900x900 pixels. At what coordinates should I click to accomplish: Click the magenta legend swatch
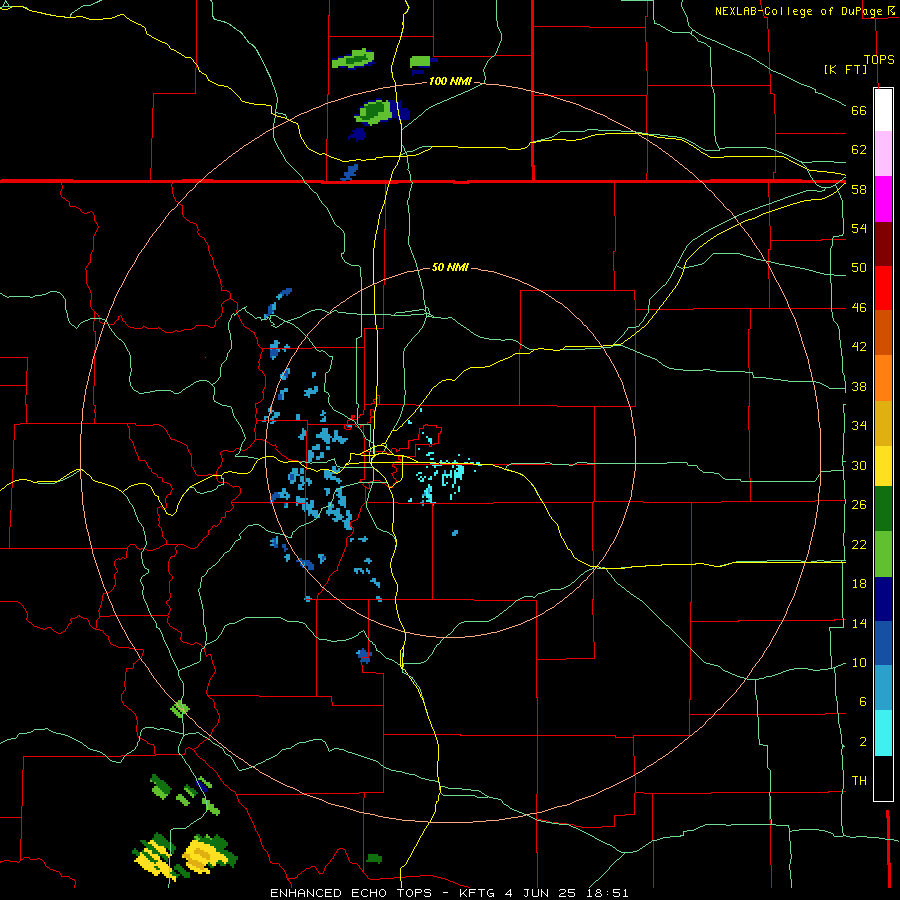pos(883,199)
